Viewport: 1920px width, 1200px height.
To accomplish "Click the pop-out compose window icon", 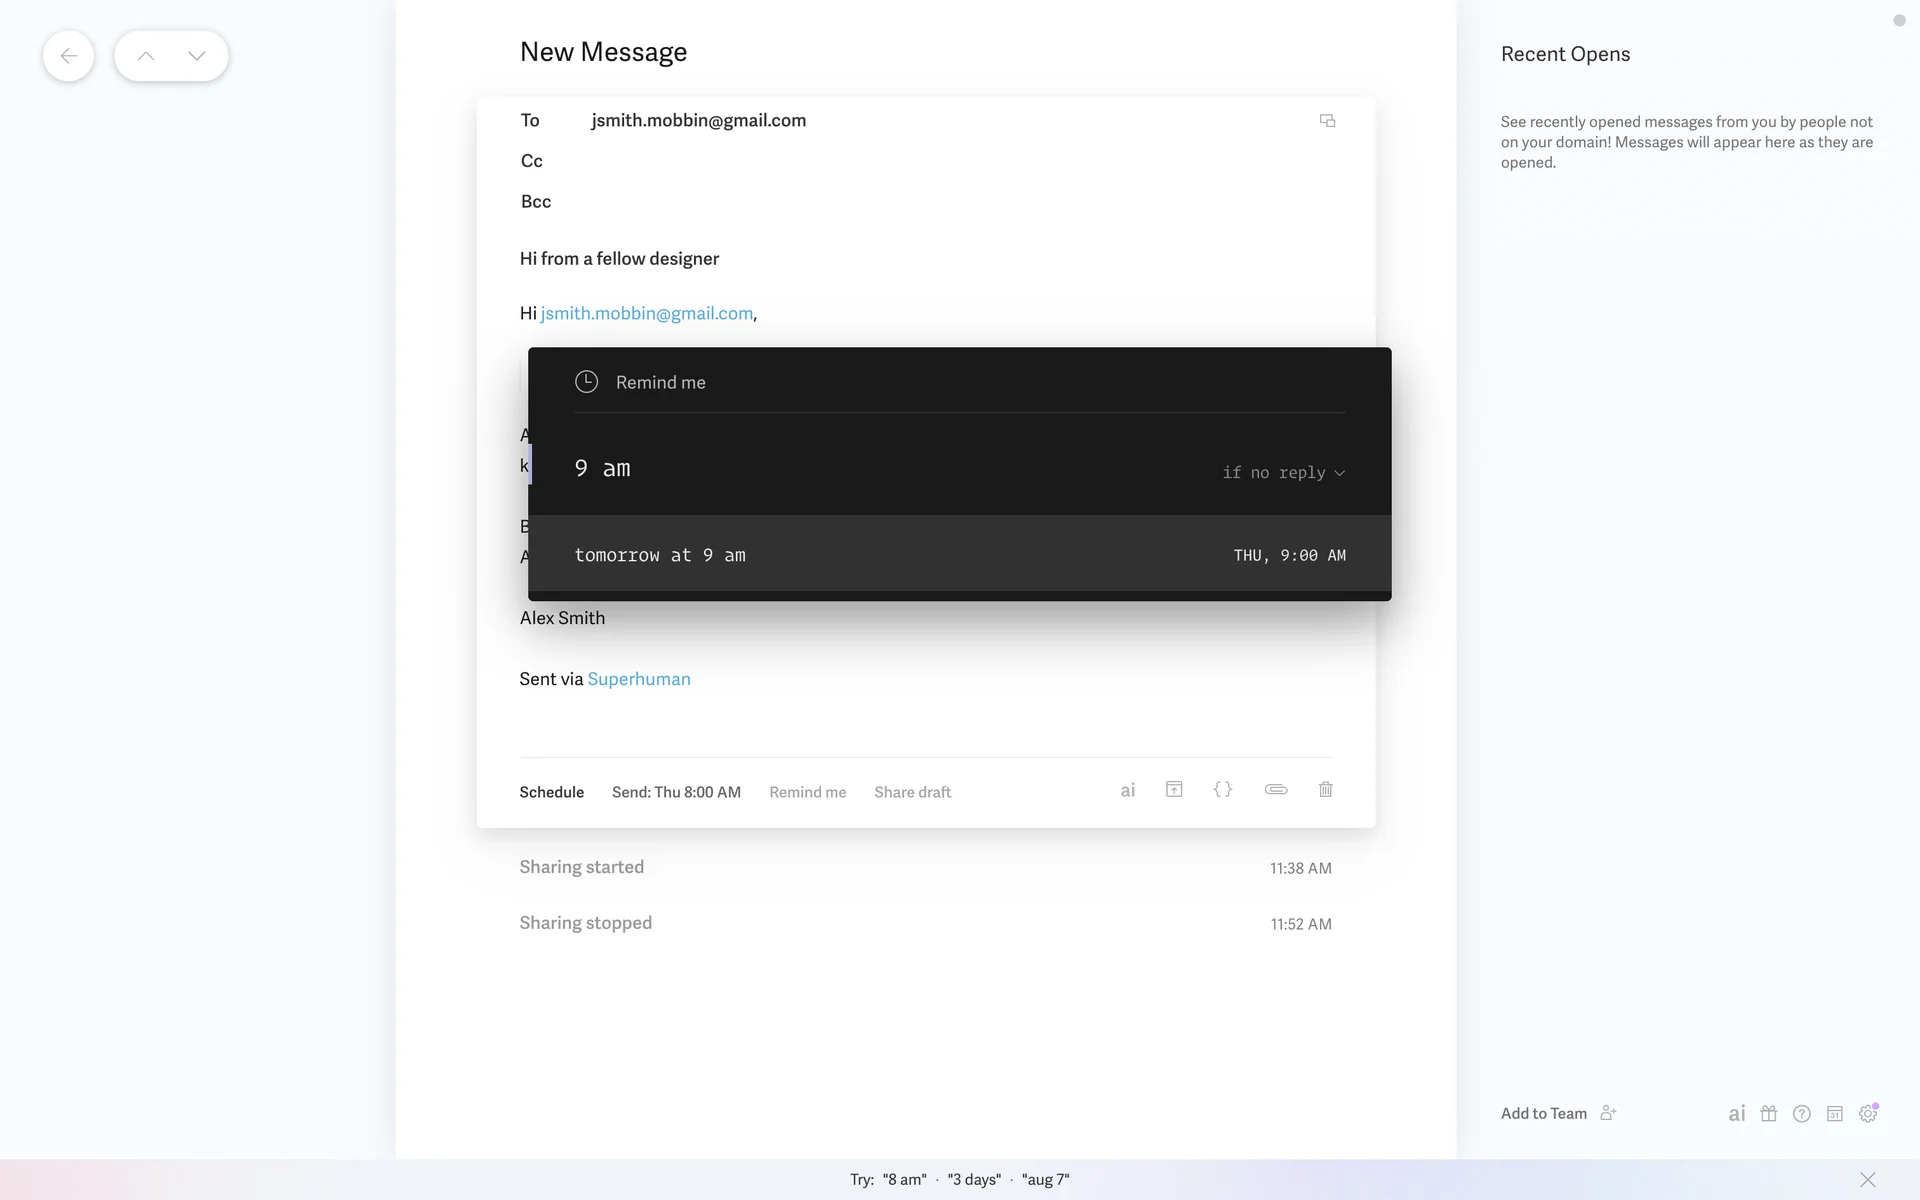I will (1327, 121).
